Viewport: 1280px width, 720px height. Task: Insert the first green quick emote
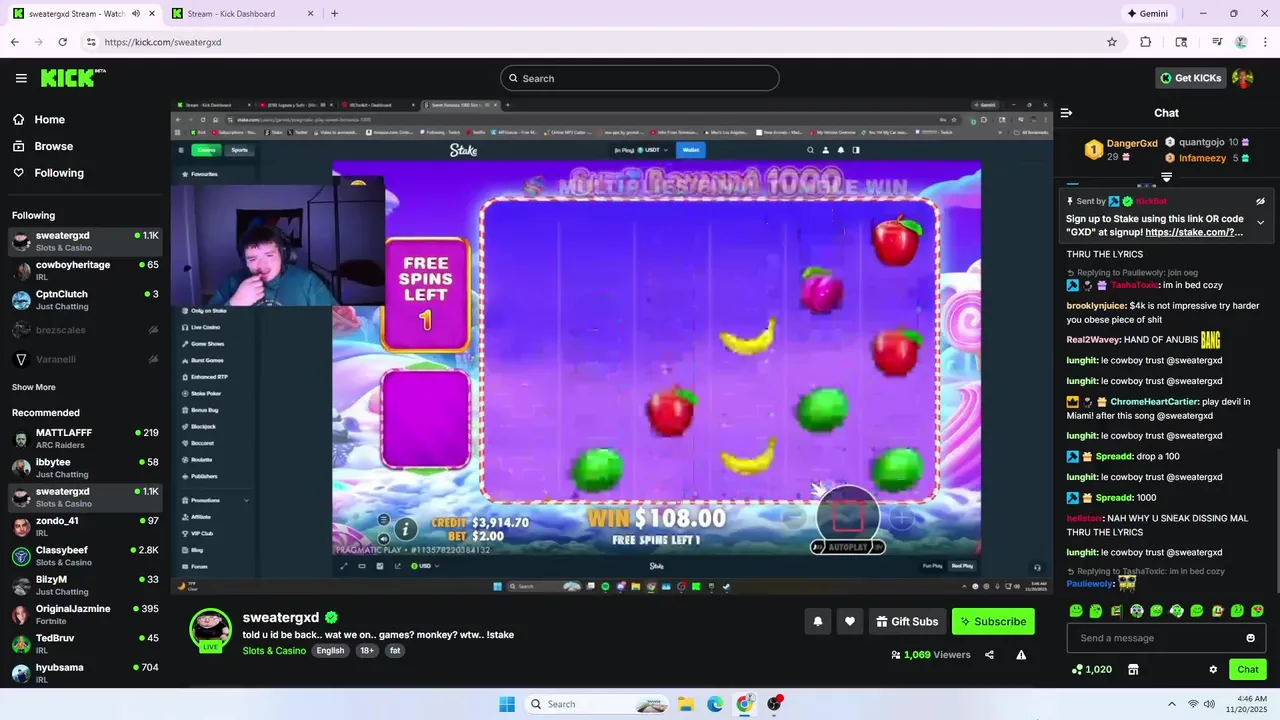(x=1076, y=610)
